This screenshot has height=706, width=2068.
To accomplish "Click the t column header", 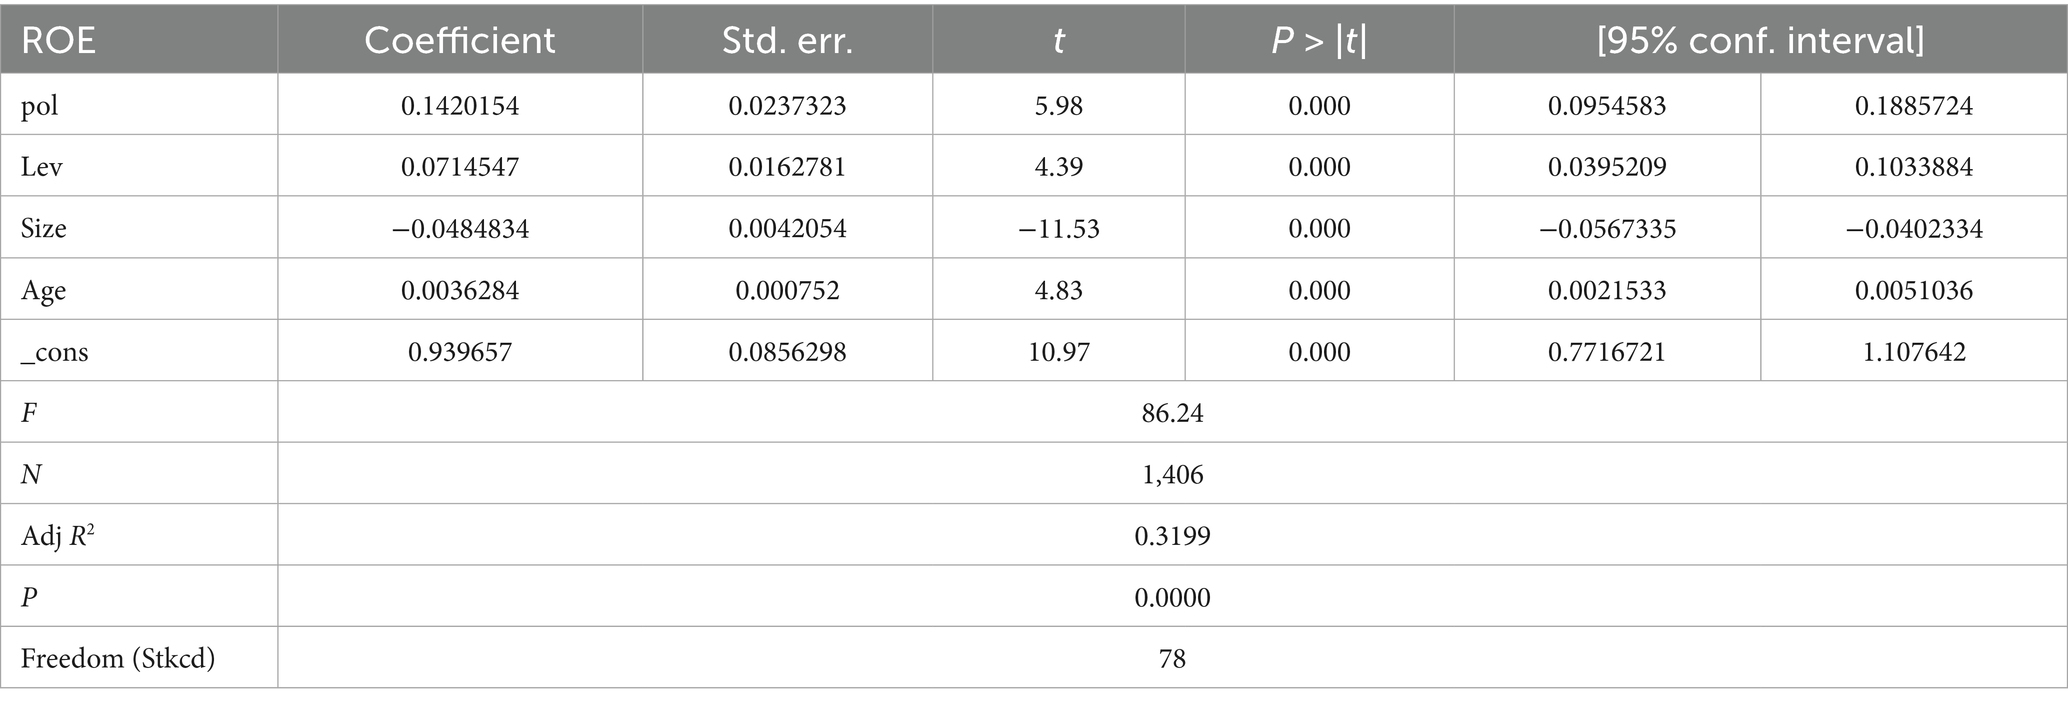I will [1058, 40].
